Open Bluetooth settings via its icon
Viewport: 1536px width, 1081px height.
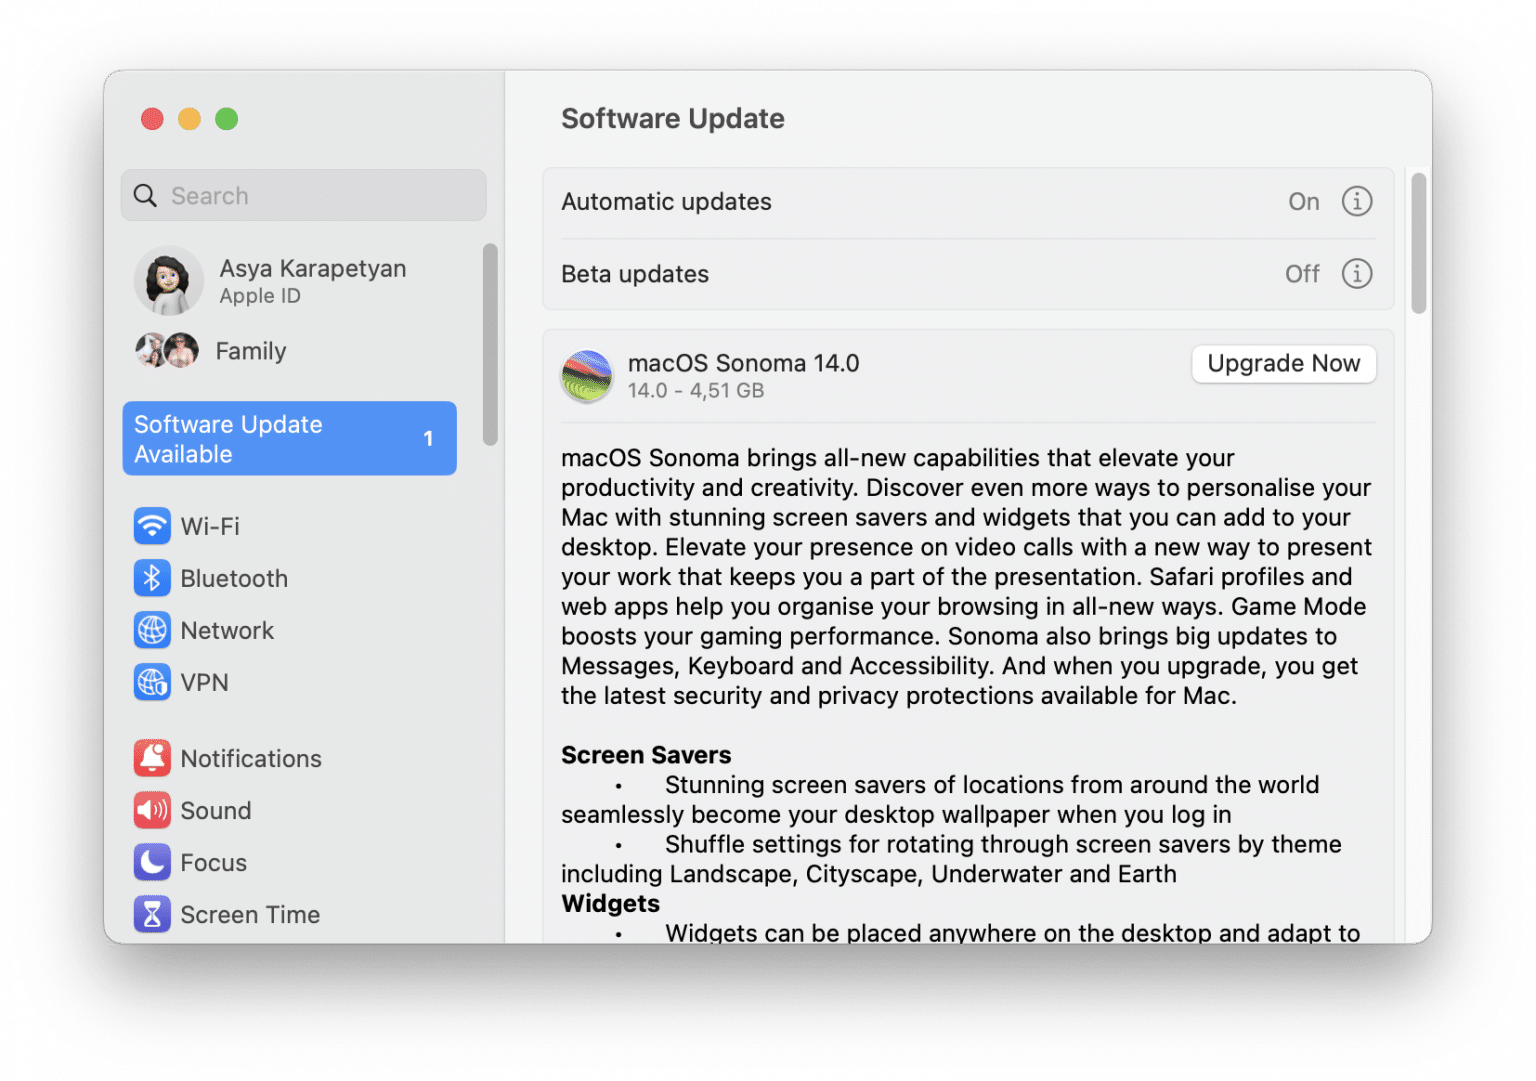pos(152,578)
